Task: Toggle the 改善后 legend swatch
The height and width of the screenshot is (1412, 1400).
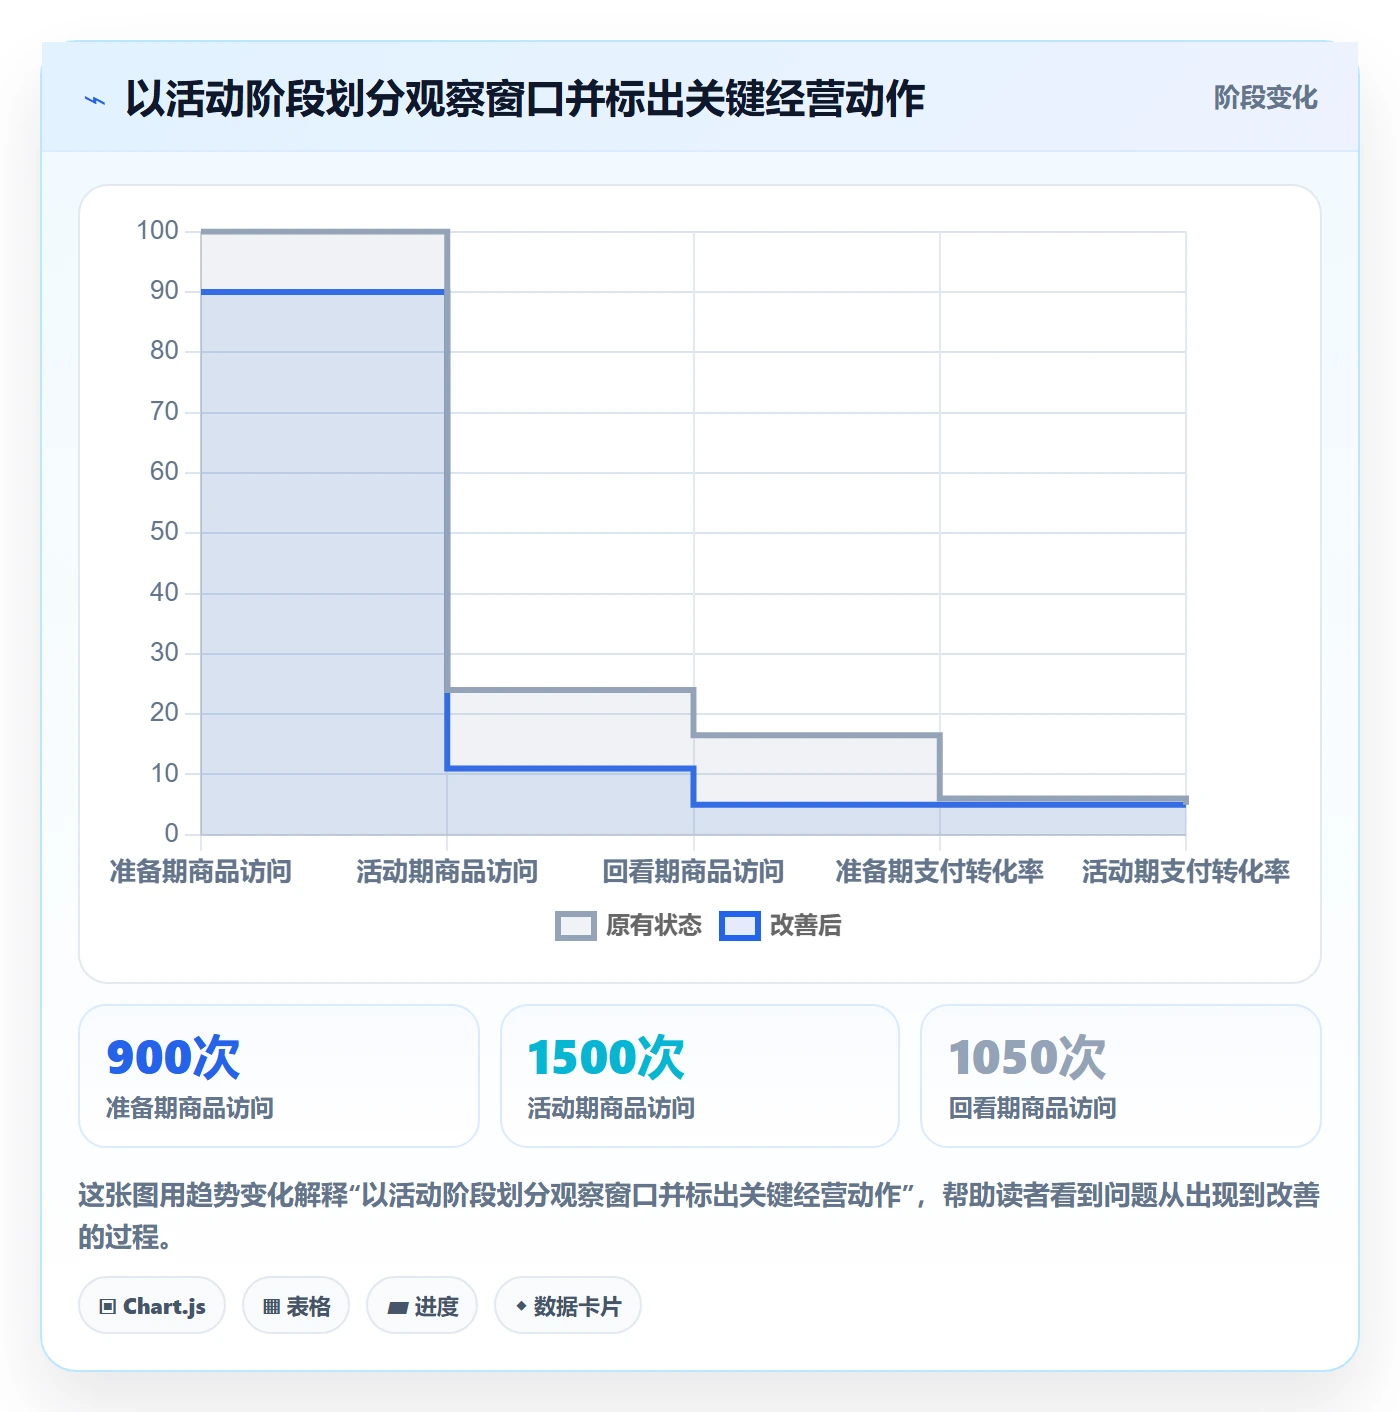Action: [739, 926]
